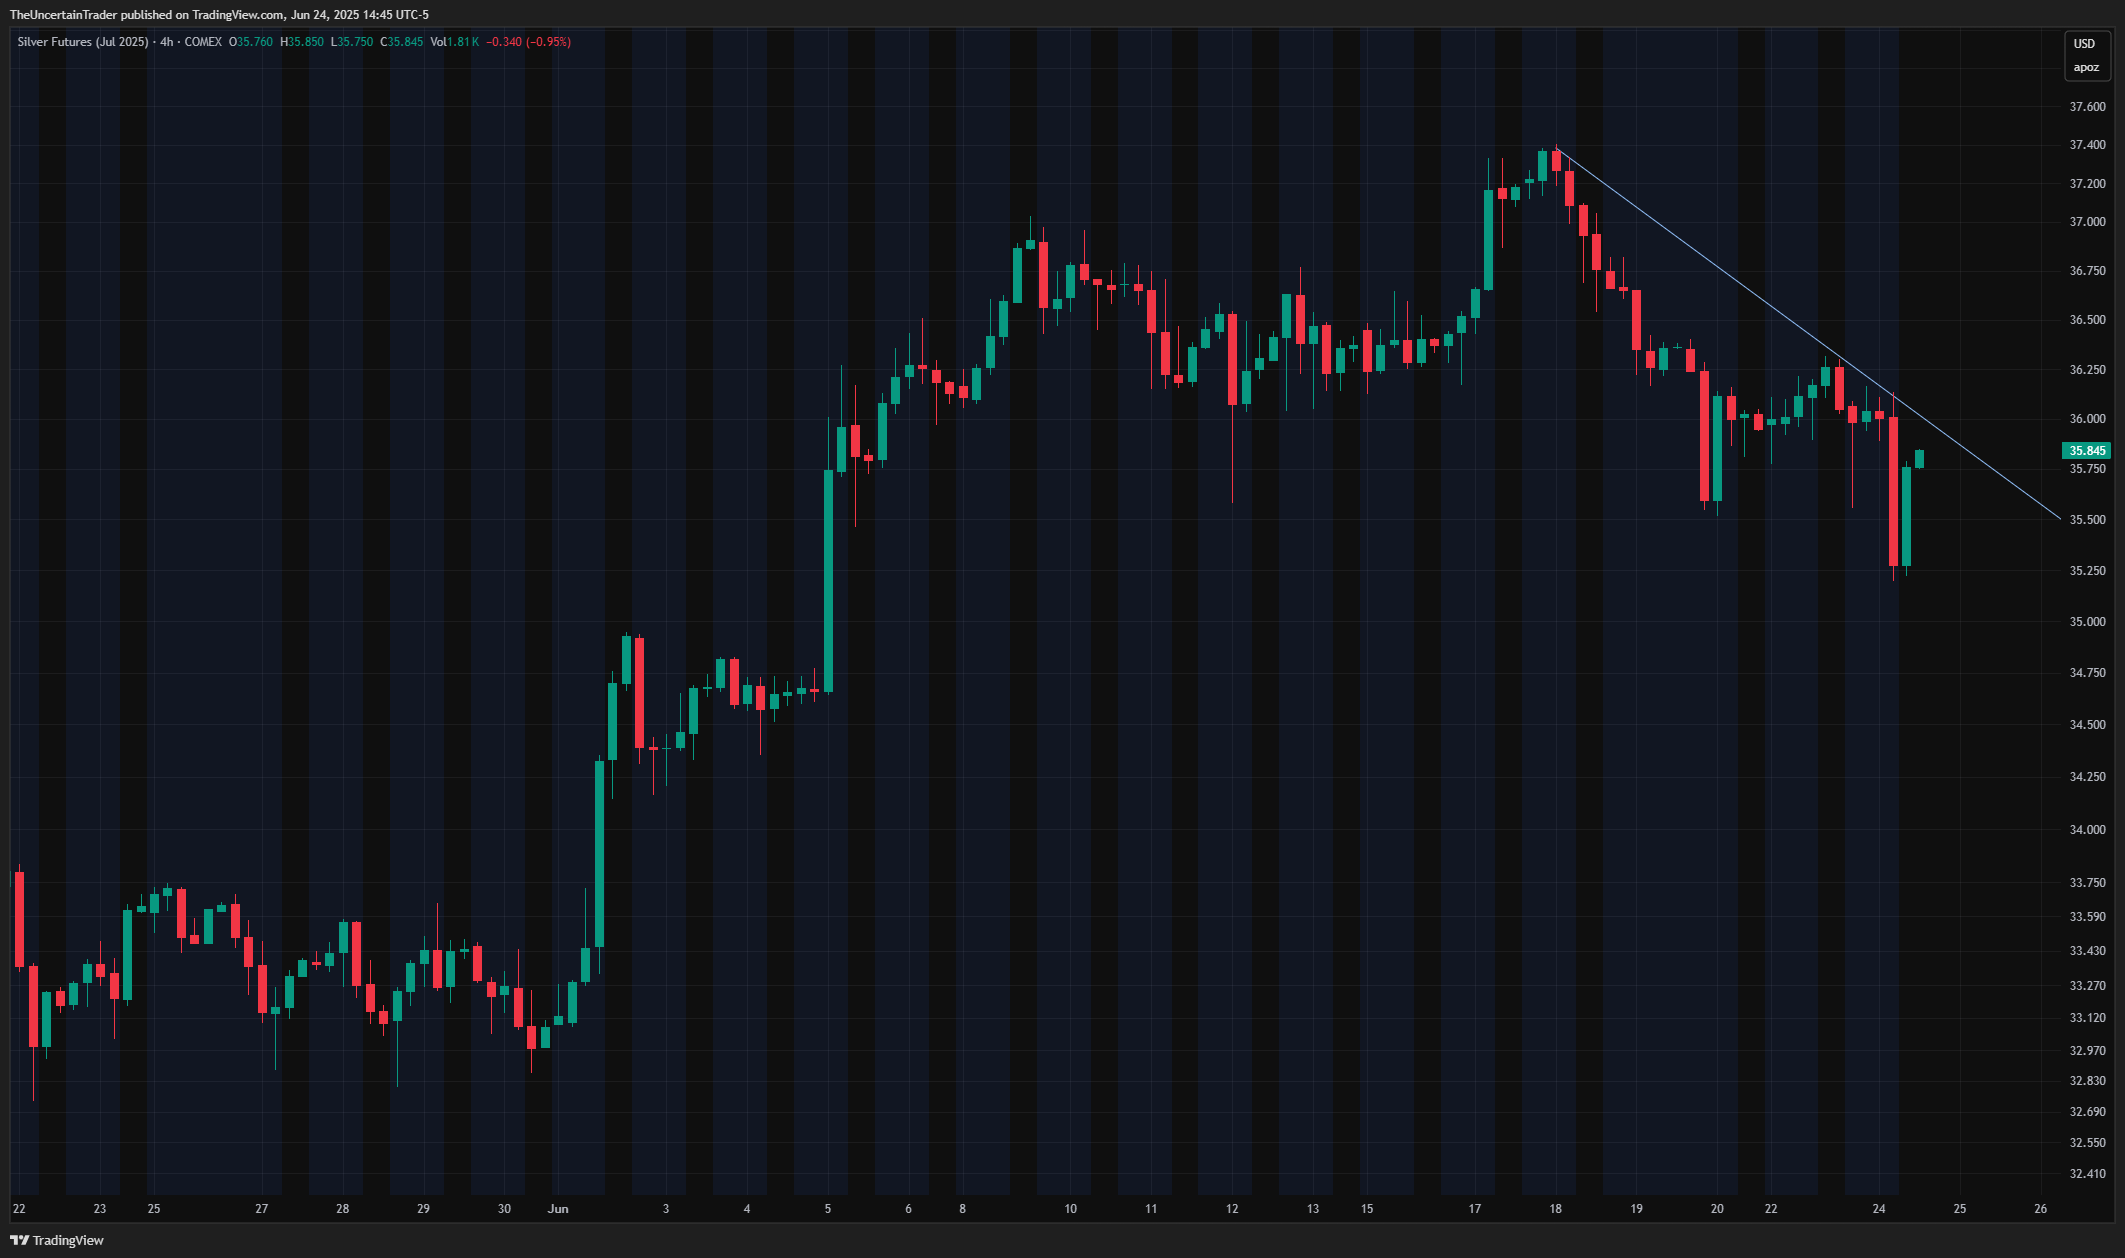Click the 33.430 price axis label
The image size is (2125, 1258).
click(x=2087, y=951)
